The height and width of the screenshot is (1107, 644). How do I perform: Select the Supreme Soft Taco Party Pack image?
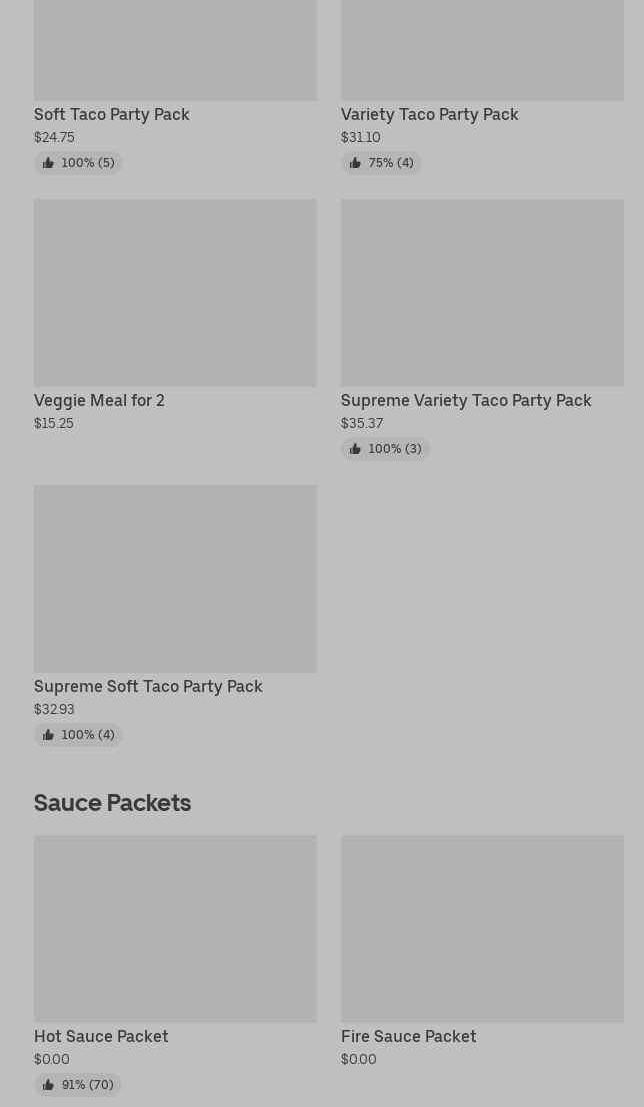coord(175,578)
